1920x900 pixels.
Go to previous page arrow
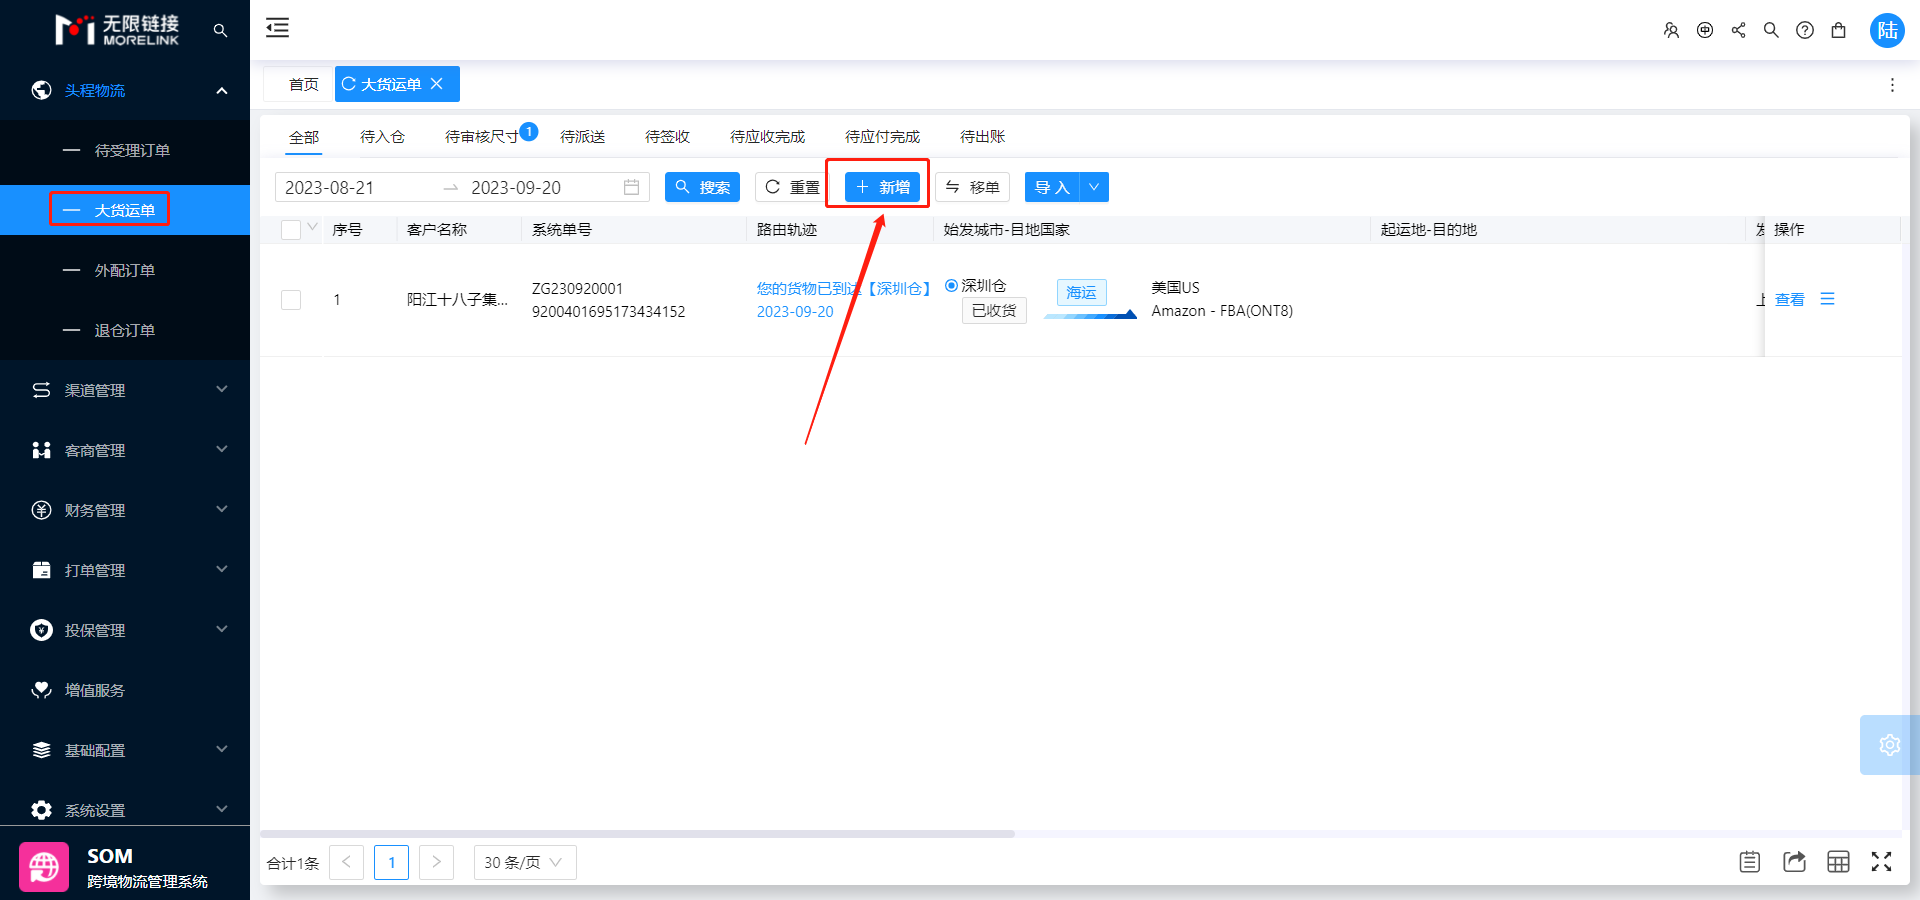click(x=346, y=862)
